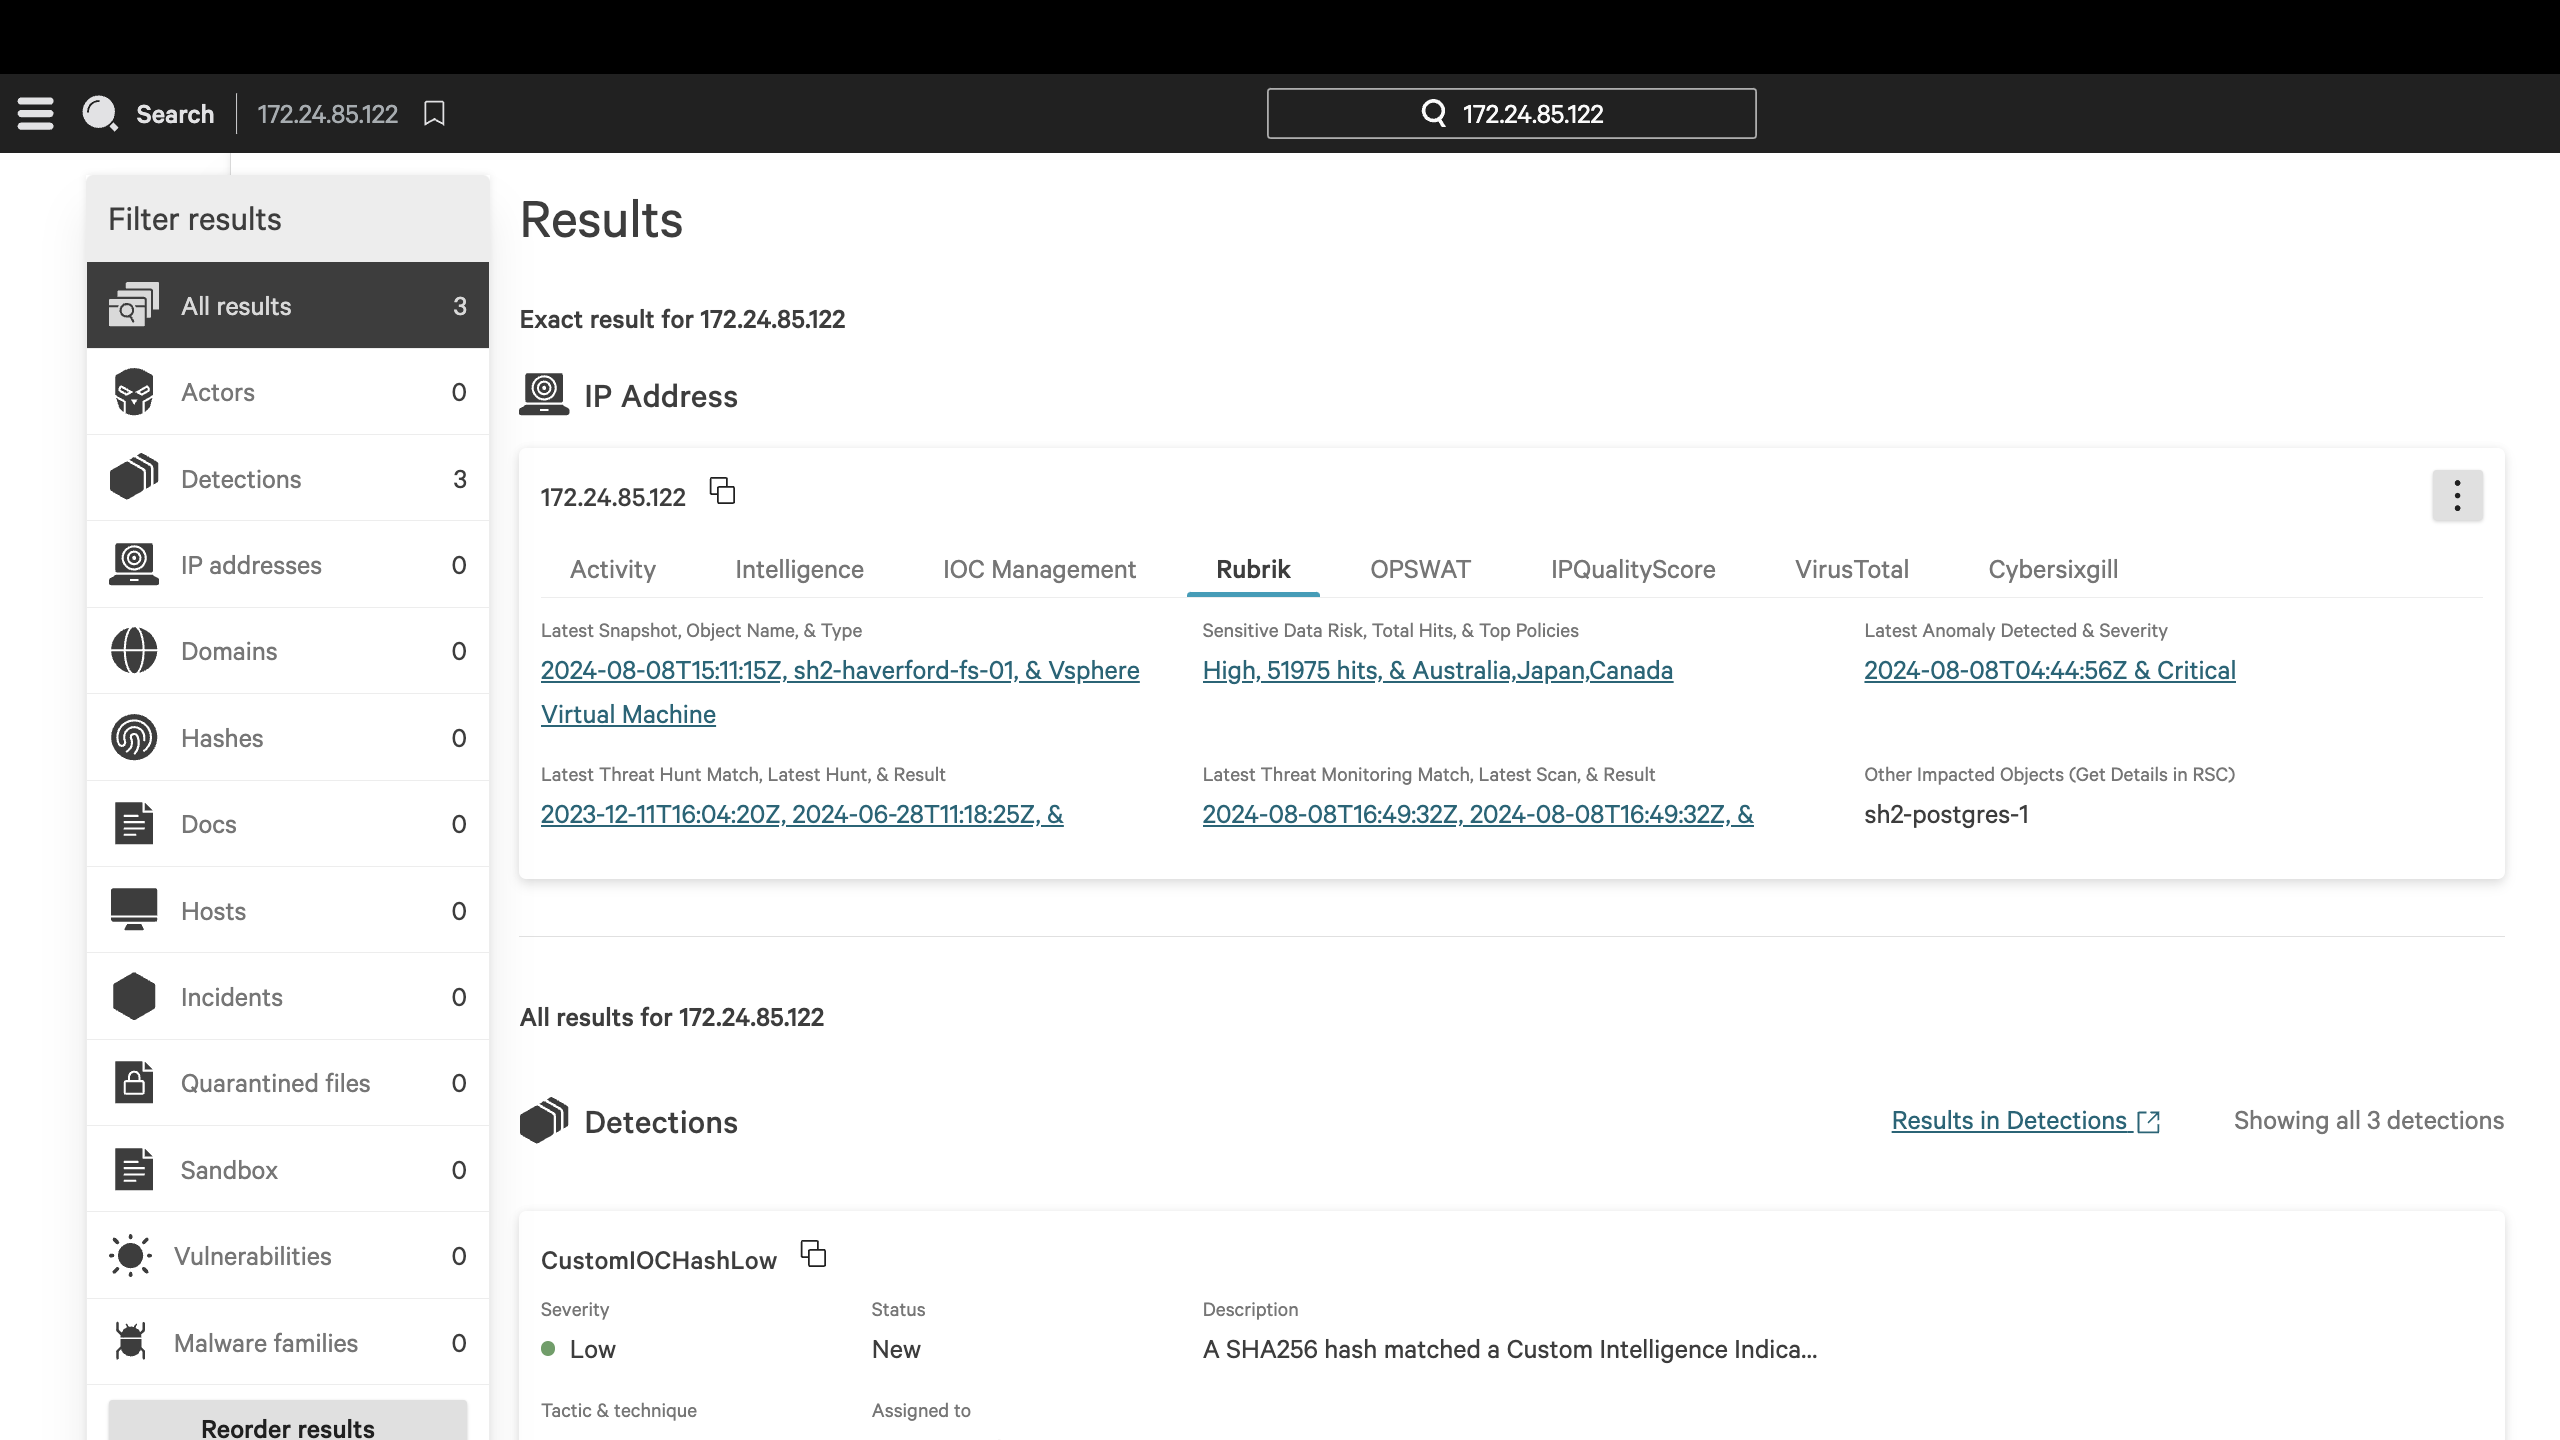Image resolution: width=2560 pixels, height=1440 pixels.
Task: Switch to the VirusTotal tab on IP card
Action: pos(1851,568)
